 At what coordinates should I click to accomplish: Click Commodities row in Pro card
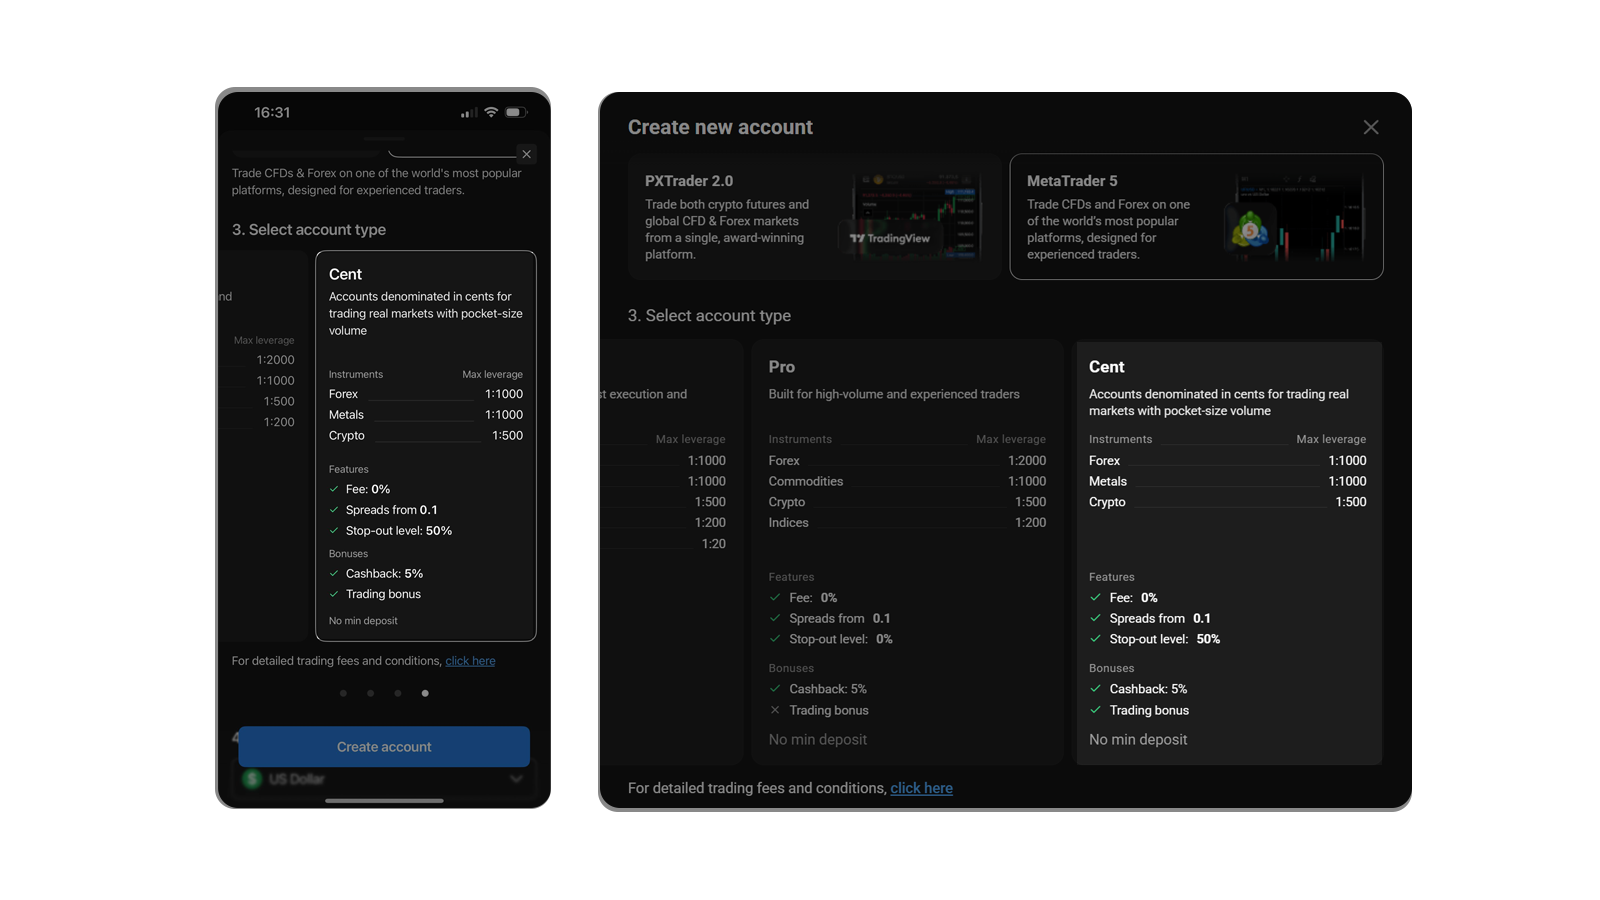(x=907, y=481)
